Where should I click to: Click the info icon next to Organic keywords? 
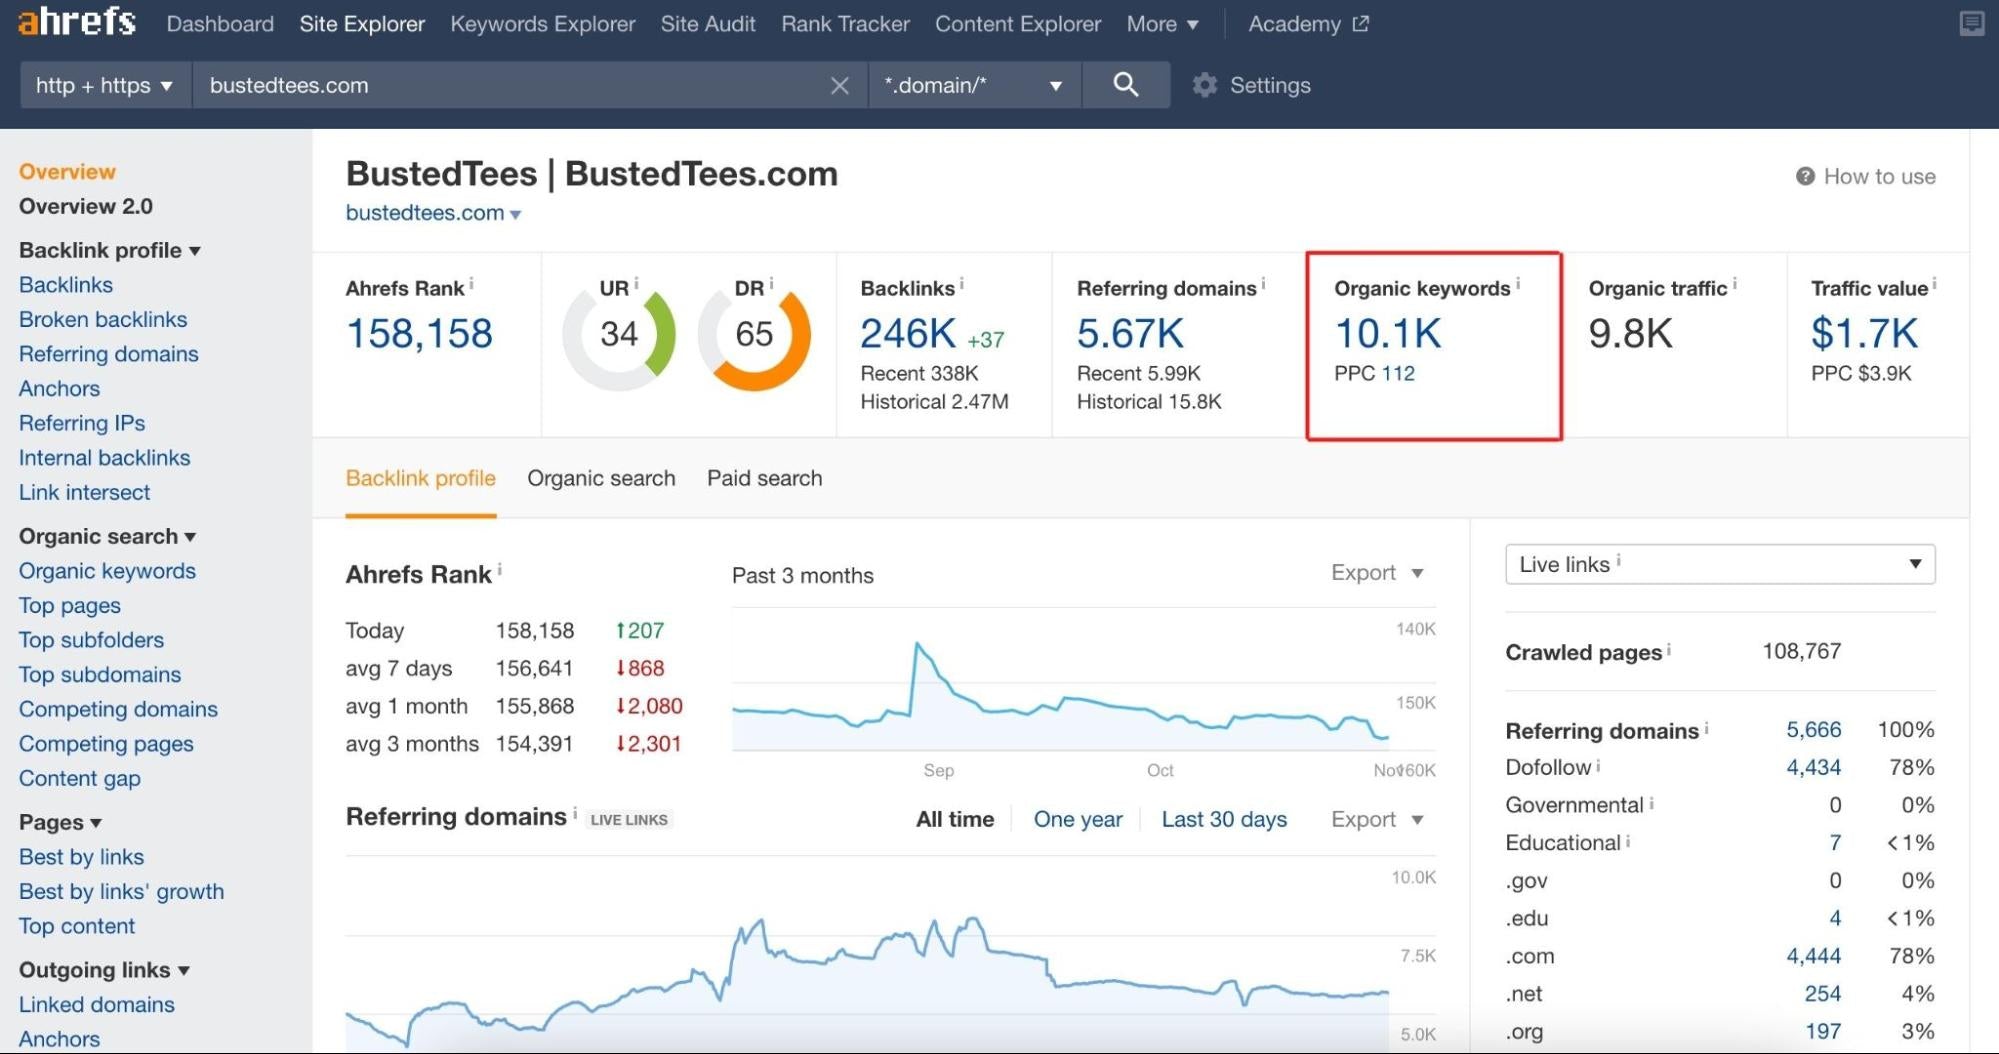[x=1518, y=283]
